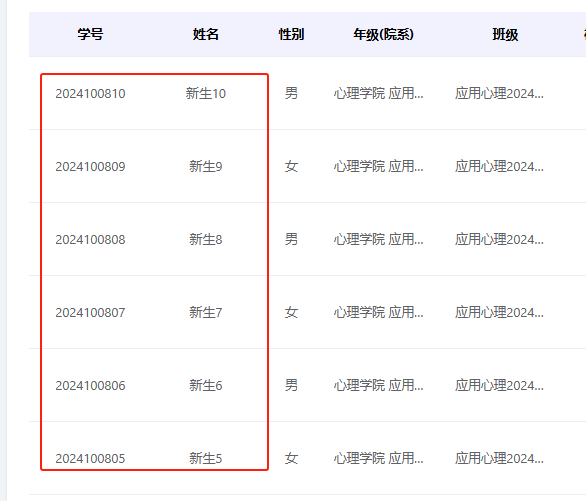Image resolution: width=586 pixels, height=501 pixels.
Task: Click 心理学院 department cell for 新生5
Action: (x=379, y=458)
